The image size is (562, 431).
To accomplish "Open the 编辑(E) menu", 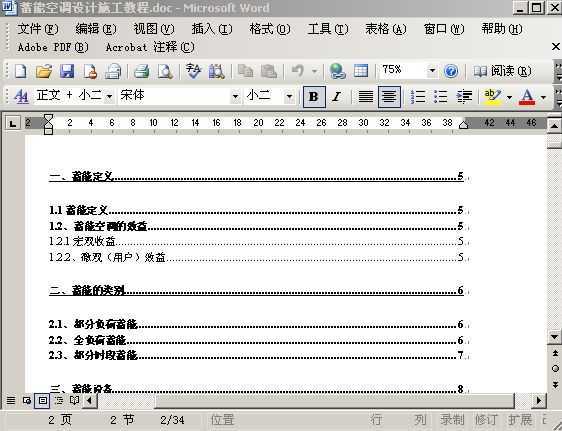I will pos(96,29).
